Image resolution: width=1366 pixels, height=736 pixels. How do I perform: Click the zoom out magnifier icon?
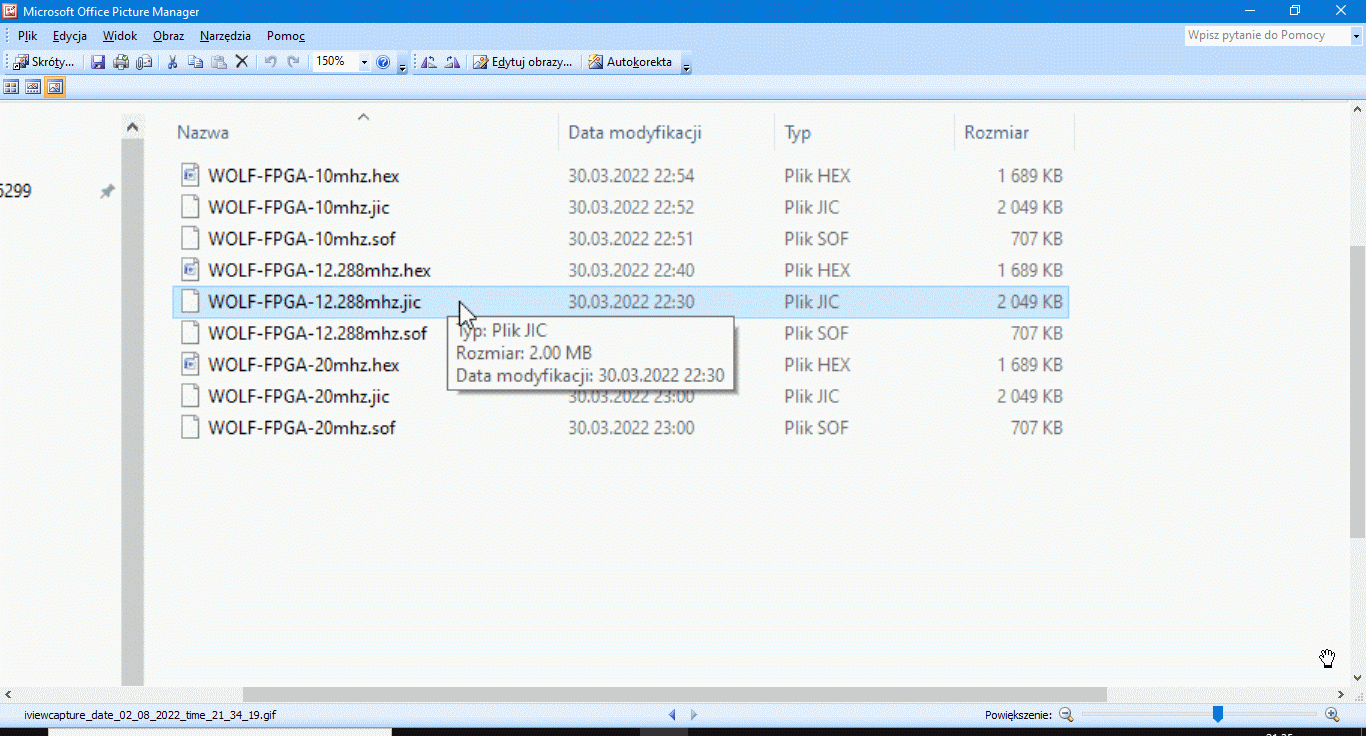tap(1066, 714)
